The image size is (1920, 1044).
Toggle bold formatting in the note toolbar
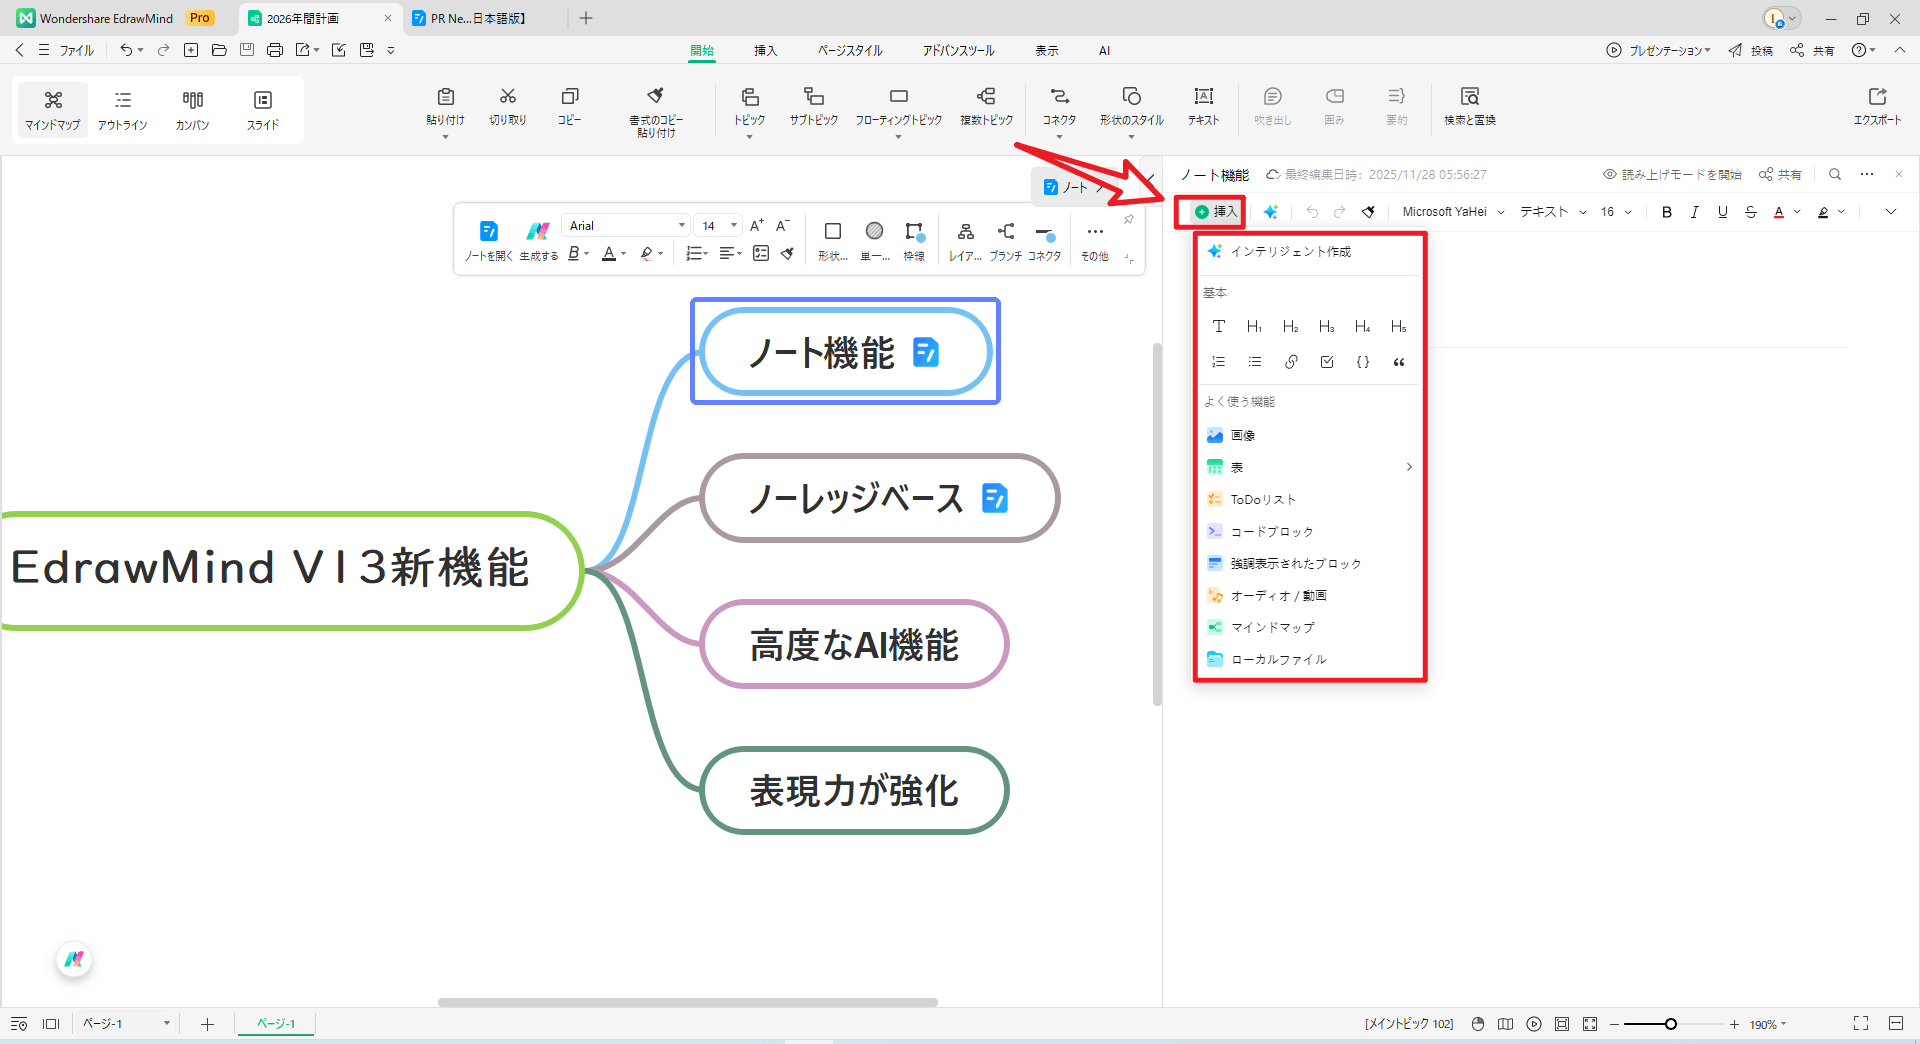(1666, 211)
